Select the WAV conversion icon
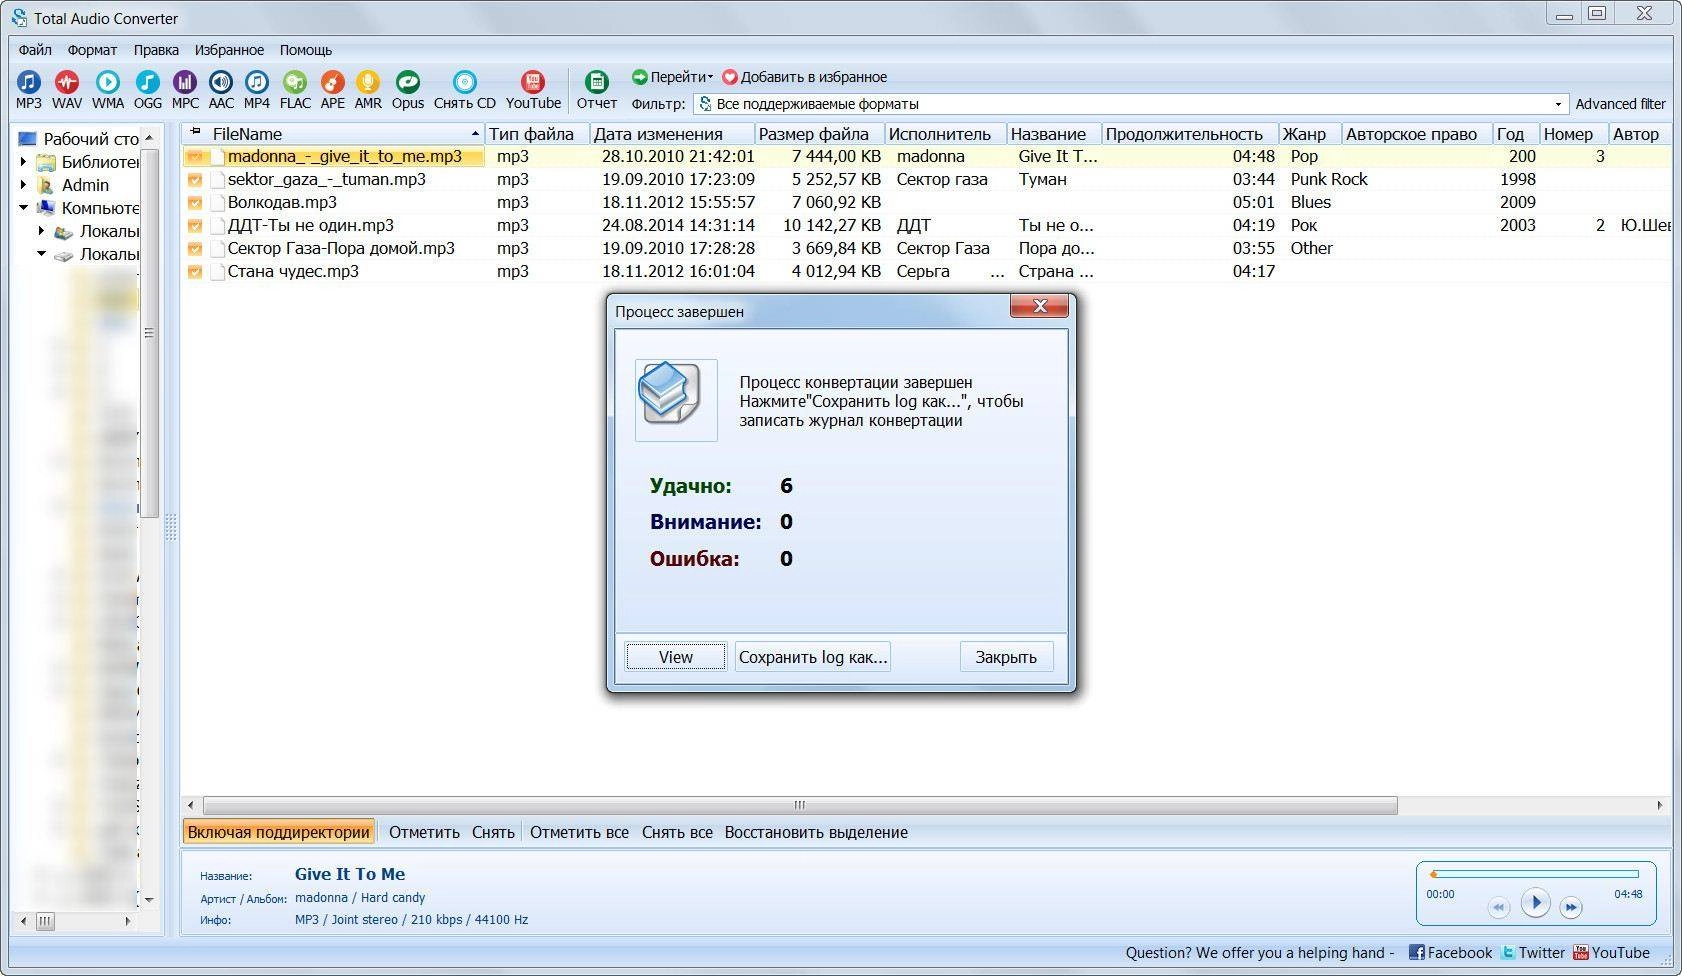 tap(67, 89)
